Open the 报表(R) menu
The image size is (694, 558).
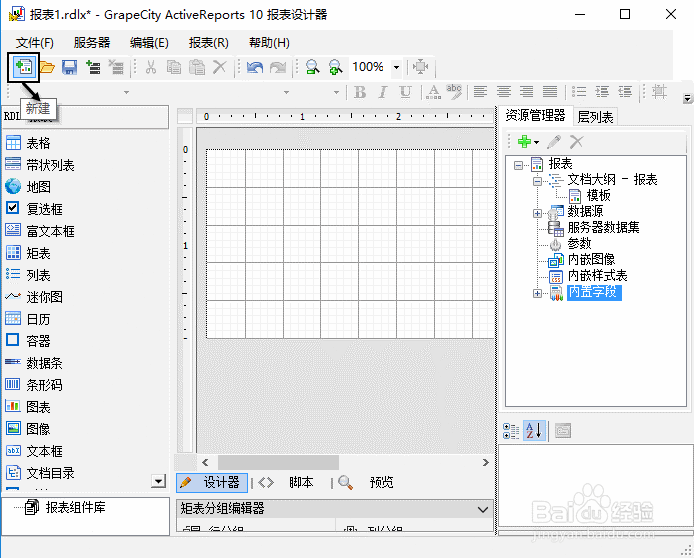point(208,43)
